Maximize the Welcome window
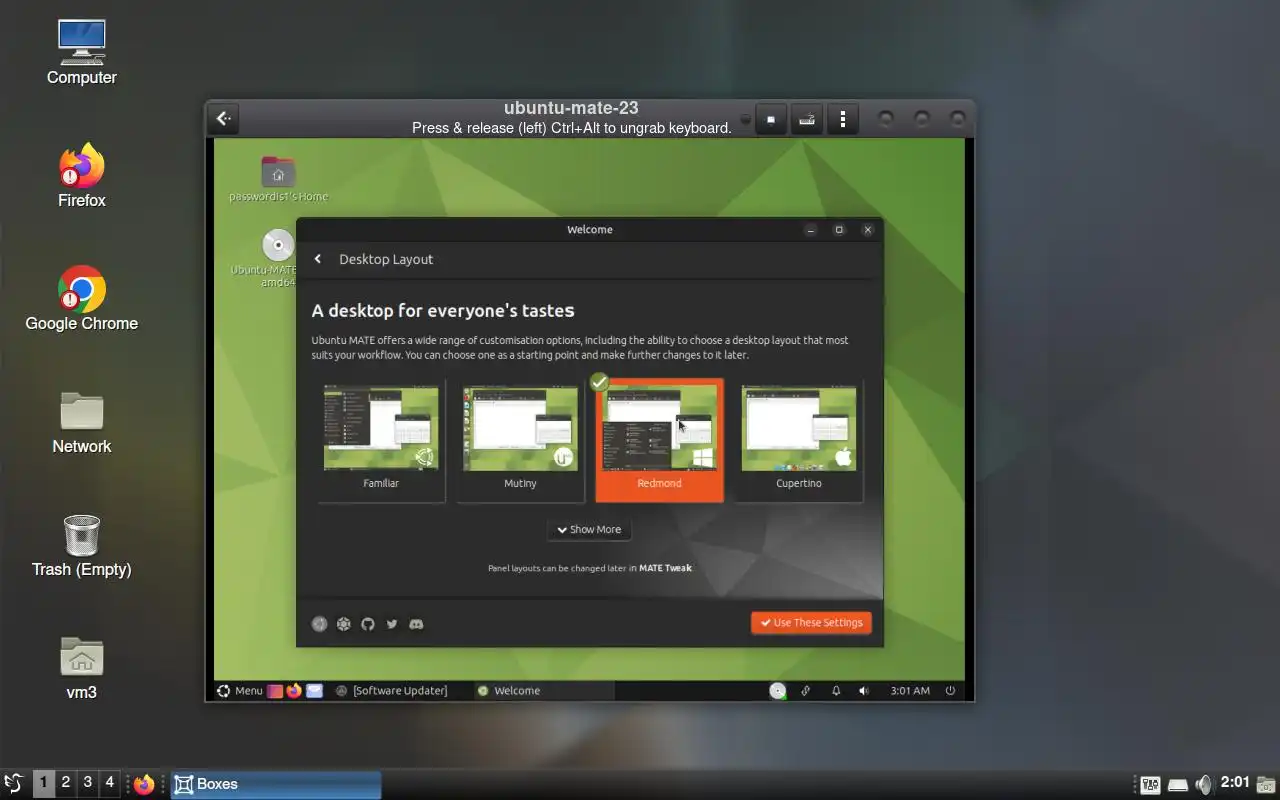The image size is (1280, 800). point(839,230)
